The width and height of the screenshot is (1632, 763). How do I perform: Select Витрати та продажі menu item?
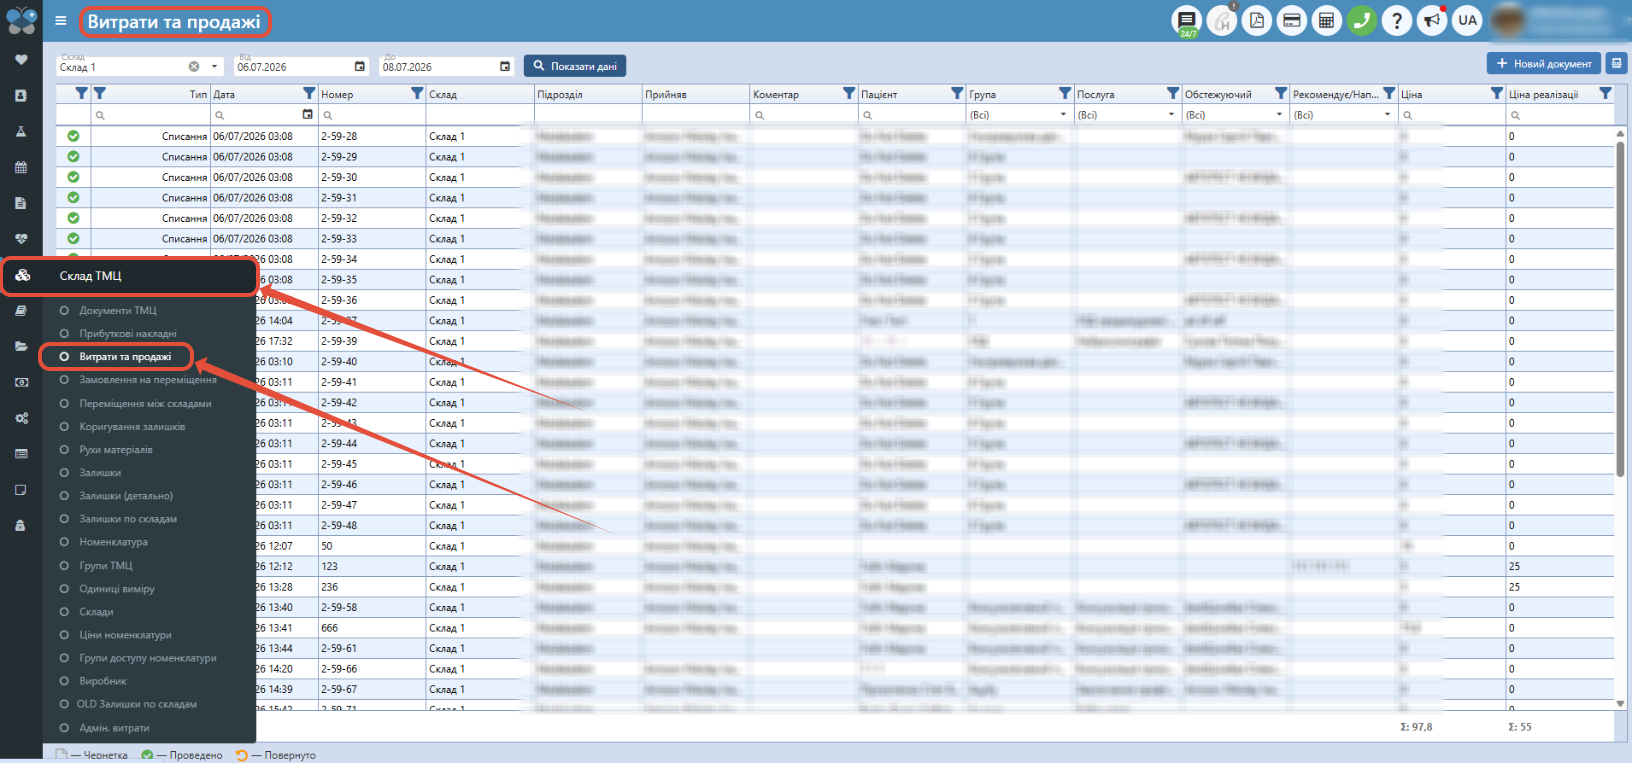pyautogui.click(x=125, y=357)
